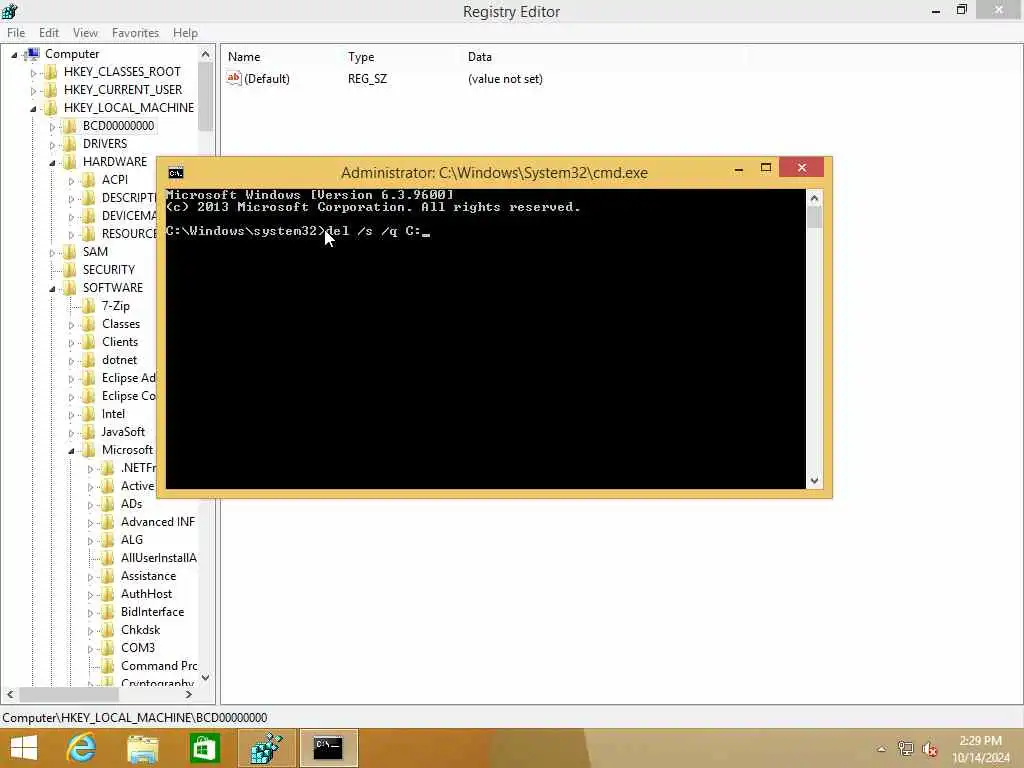Select the AuthHost key

click(x=146, y=594)
